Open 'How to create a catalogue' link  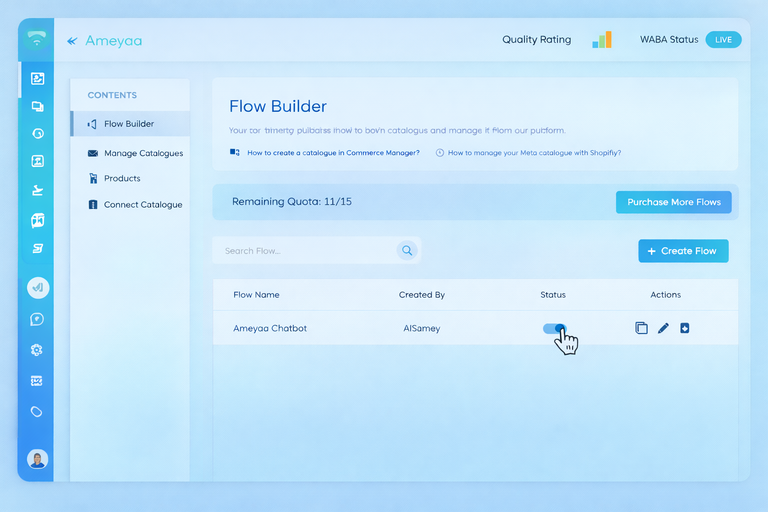[332, 153]
